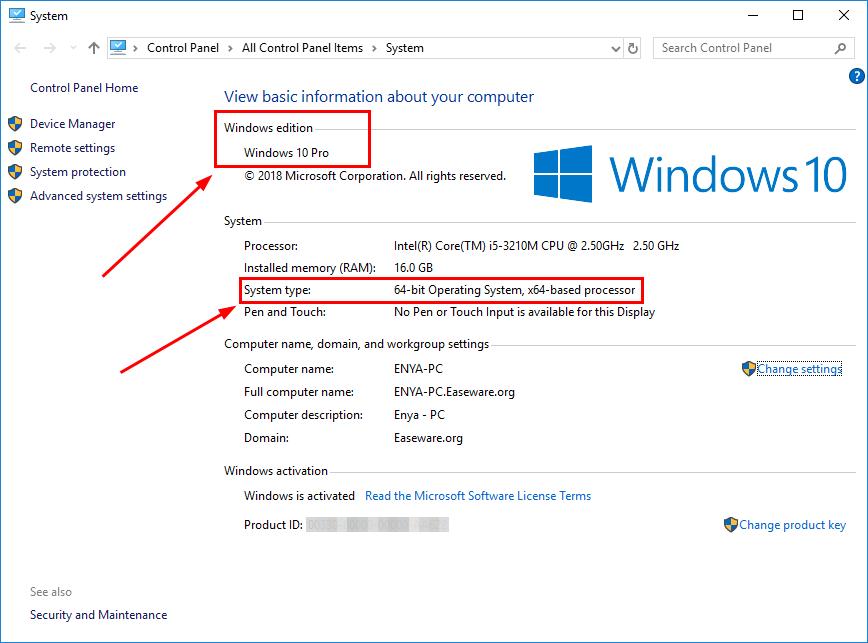This screenshot has width=868, height=643.
Task: Click the magnifier icon in search box
Action: click(841, 48)
